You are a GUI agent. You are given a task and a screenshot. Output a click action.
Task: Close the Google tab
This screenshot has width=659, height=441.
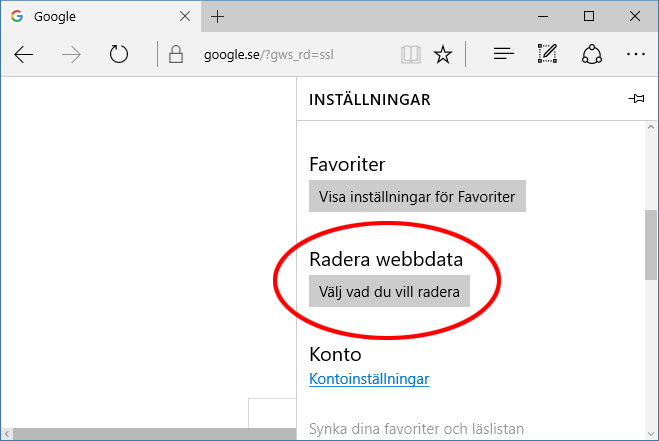coord(183,17)
